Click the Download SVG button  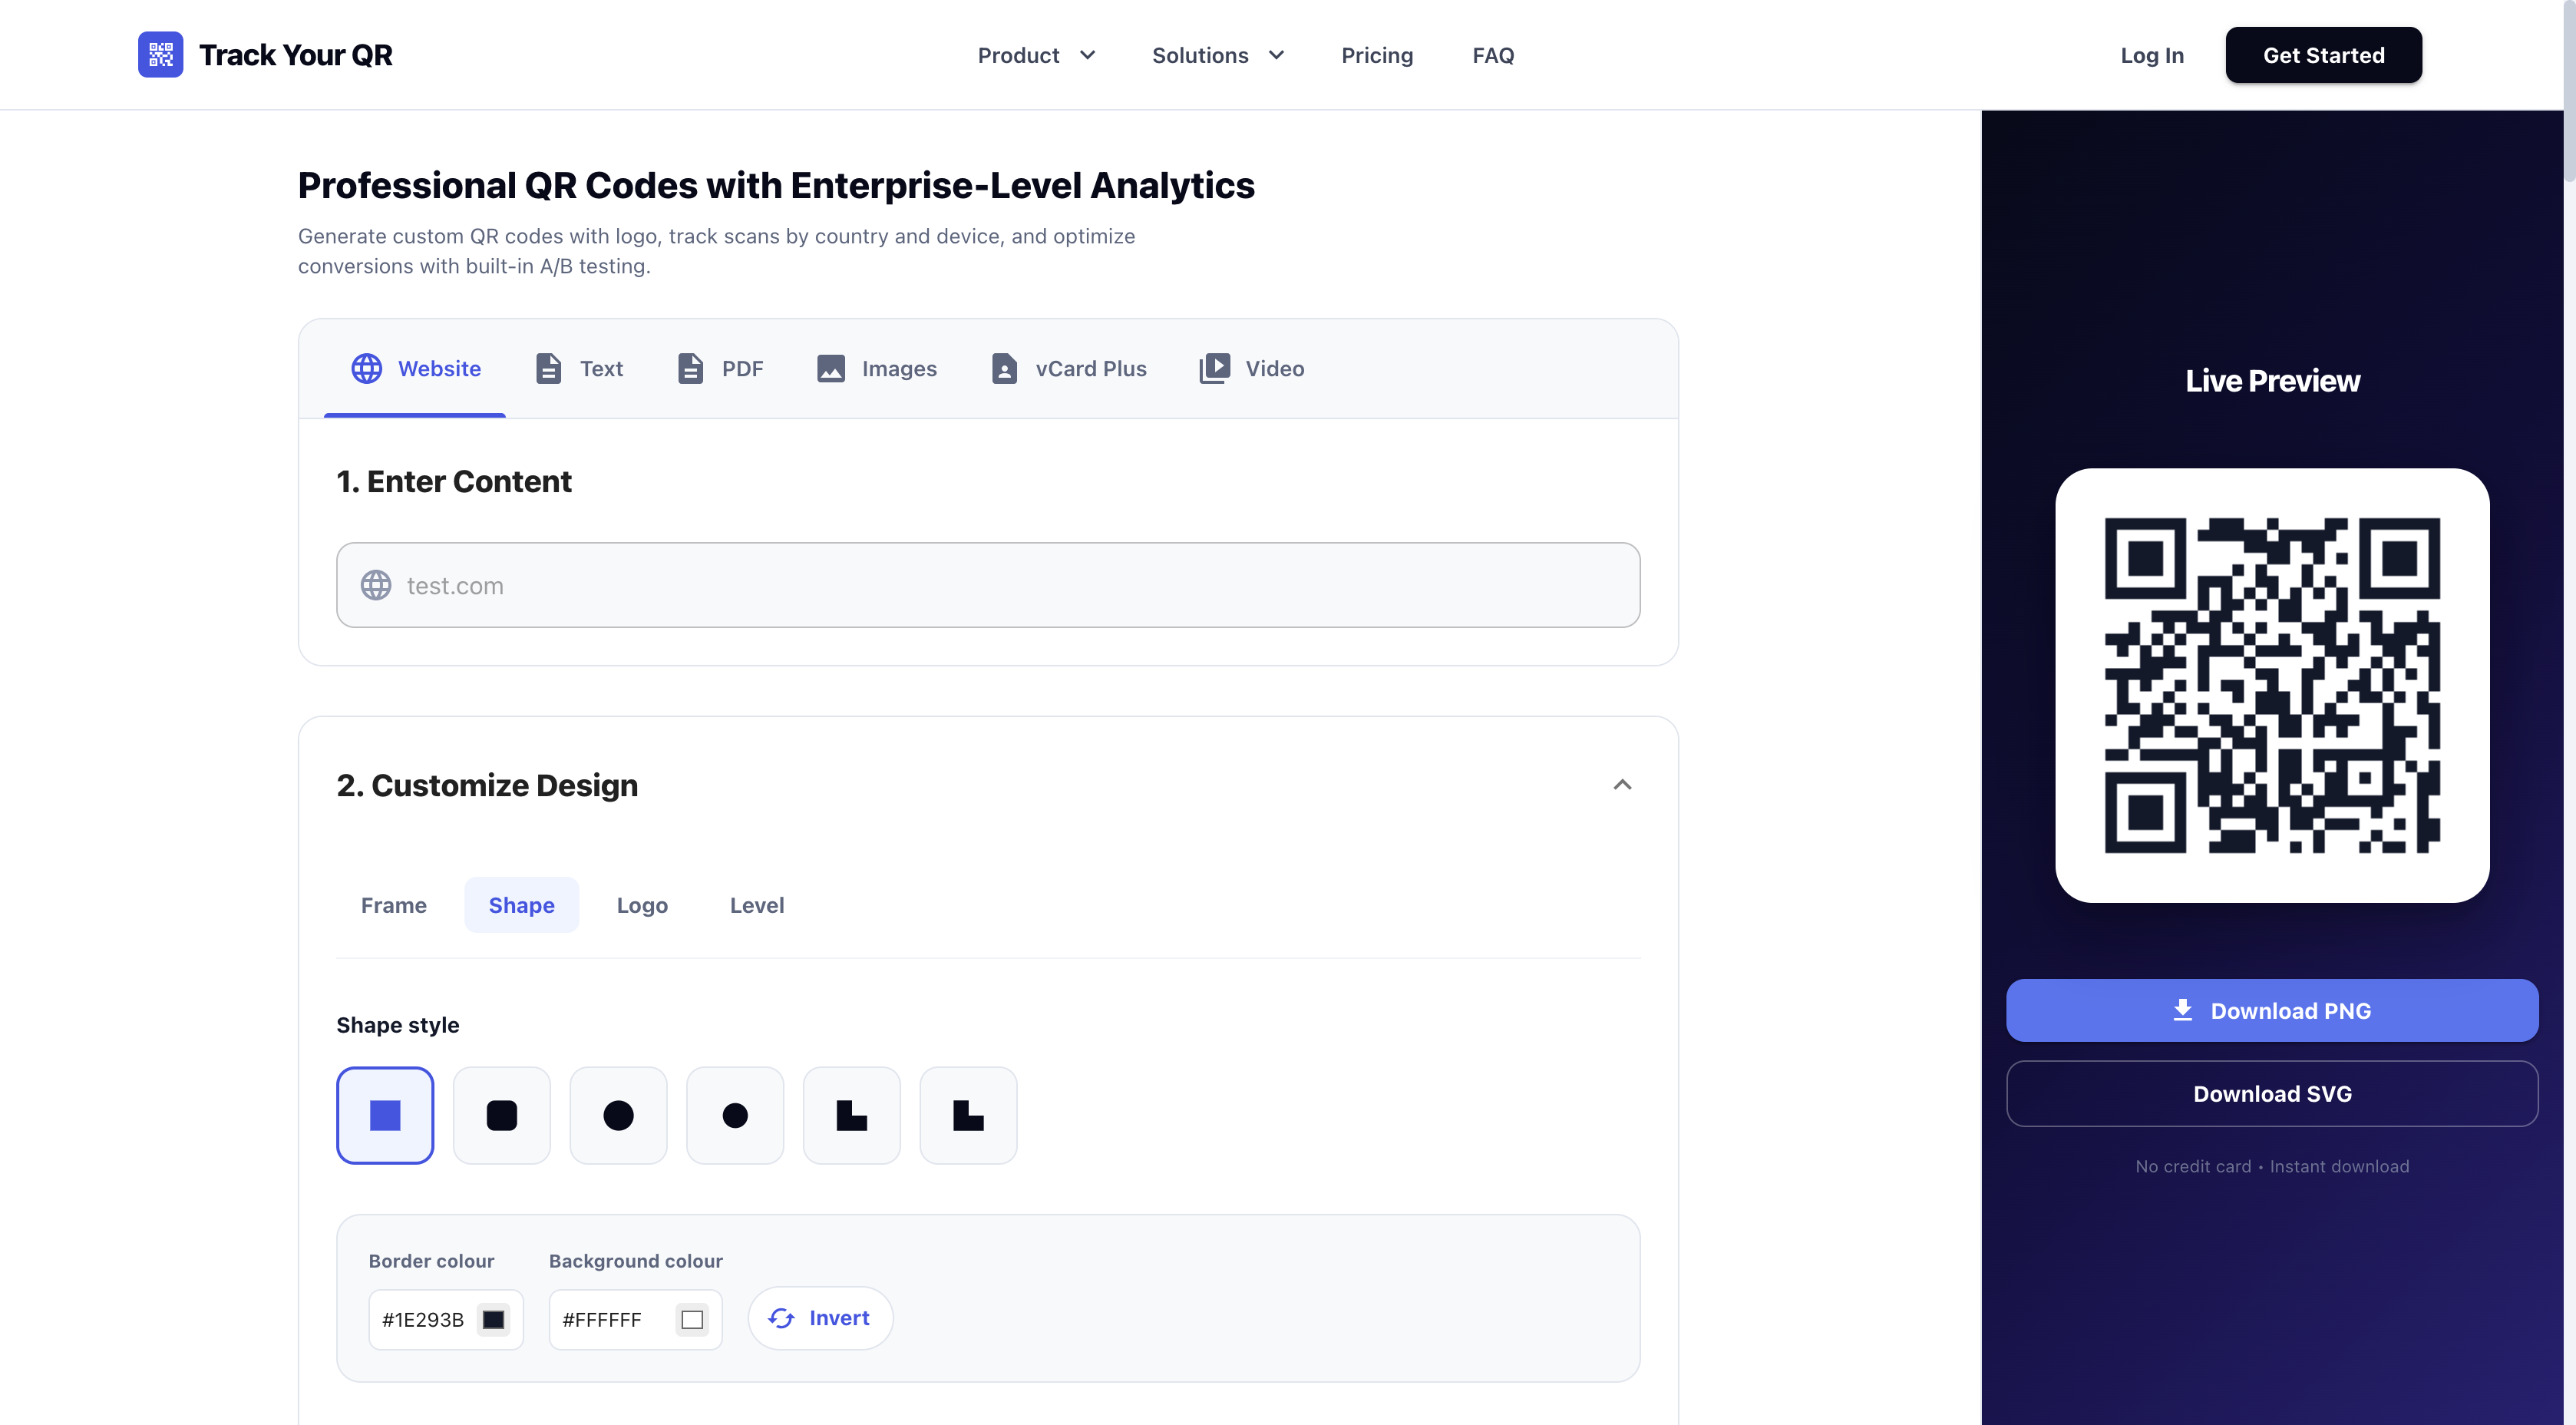[x=2272, y=1093]
